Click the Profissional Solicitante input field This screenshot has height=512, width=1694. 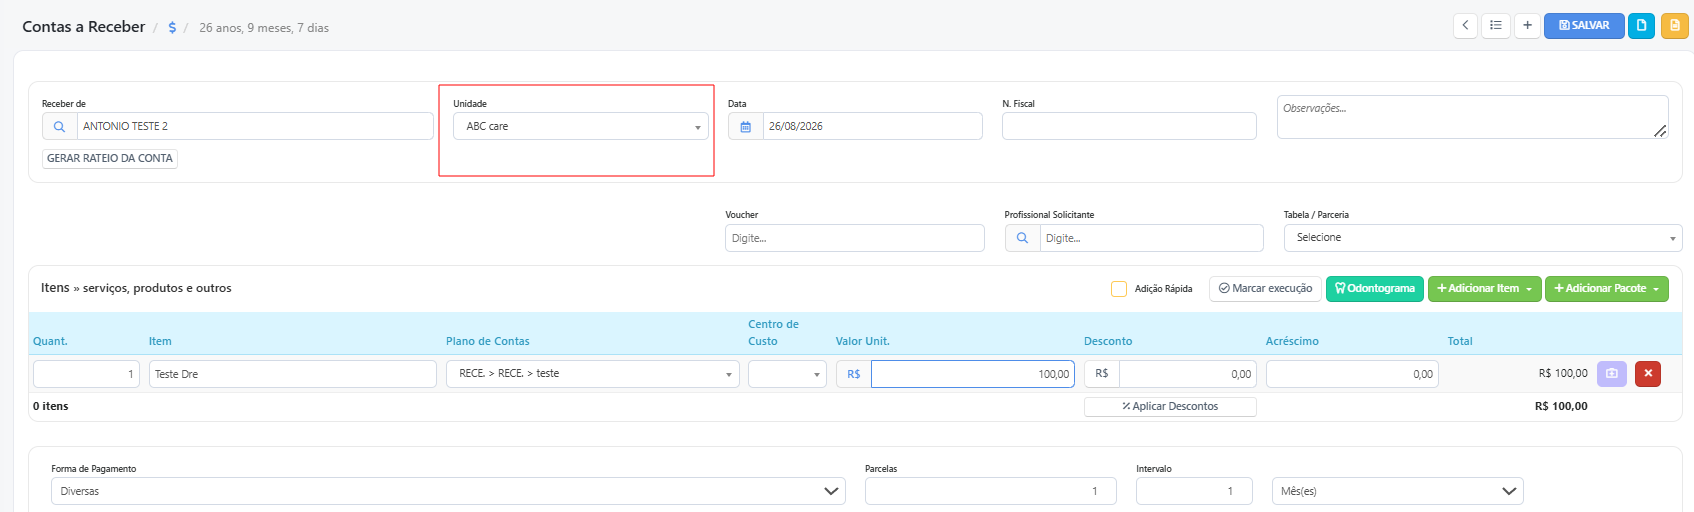pos(1151,238)
